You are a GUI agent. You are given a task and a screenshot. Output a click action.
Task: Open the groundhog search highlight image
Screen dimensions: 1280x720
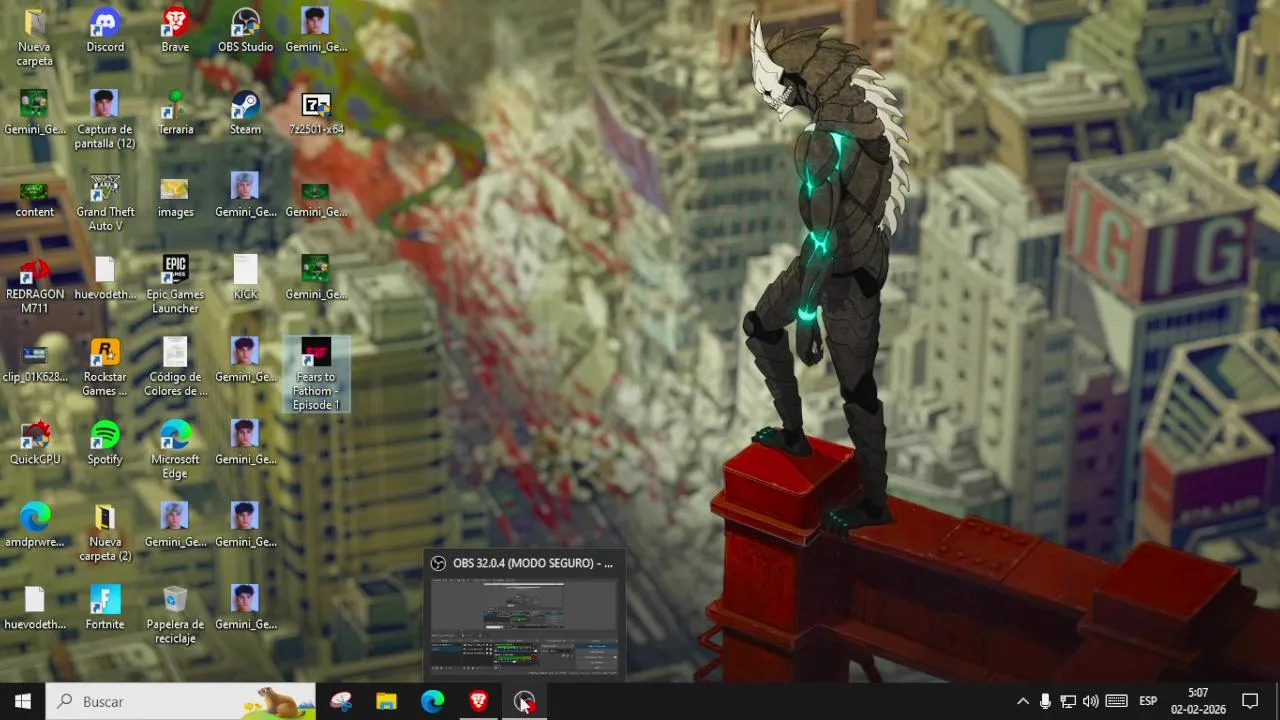click(x=281, y=702)
